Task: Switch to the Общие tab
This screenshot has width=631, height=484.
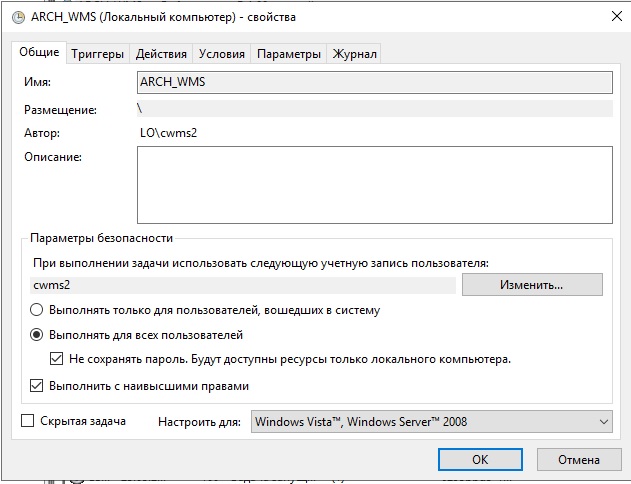Action: pyautogui.click(x=39, y=52)
